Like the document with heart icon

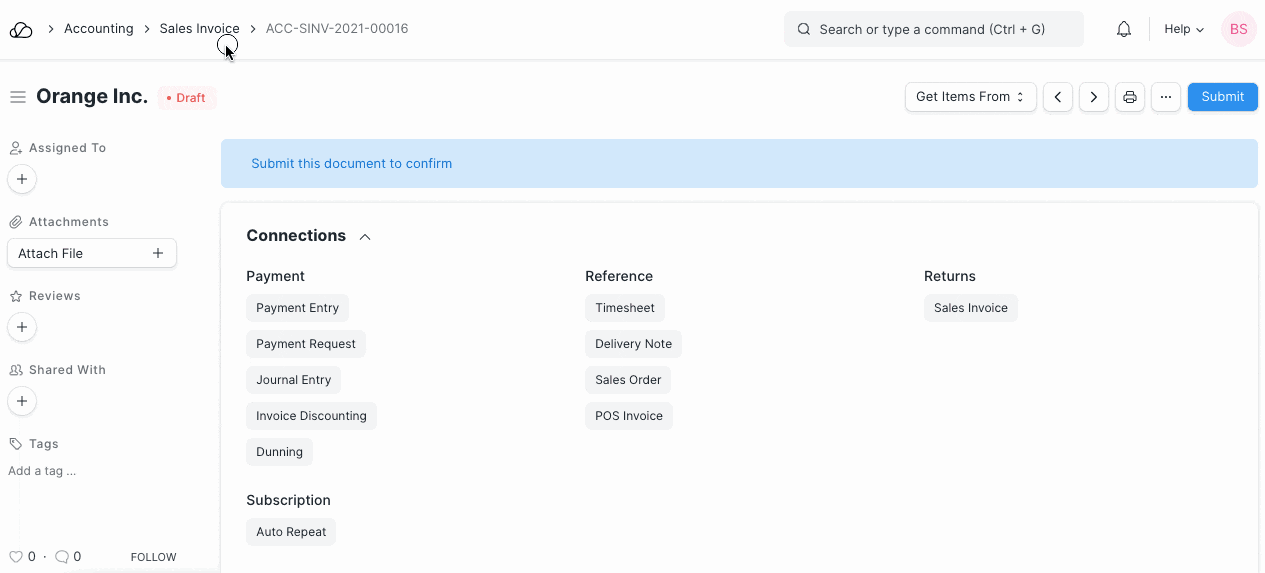tap(15, 557)
